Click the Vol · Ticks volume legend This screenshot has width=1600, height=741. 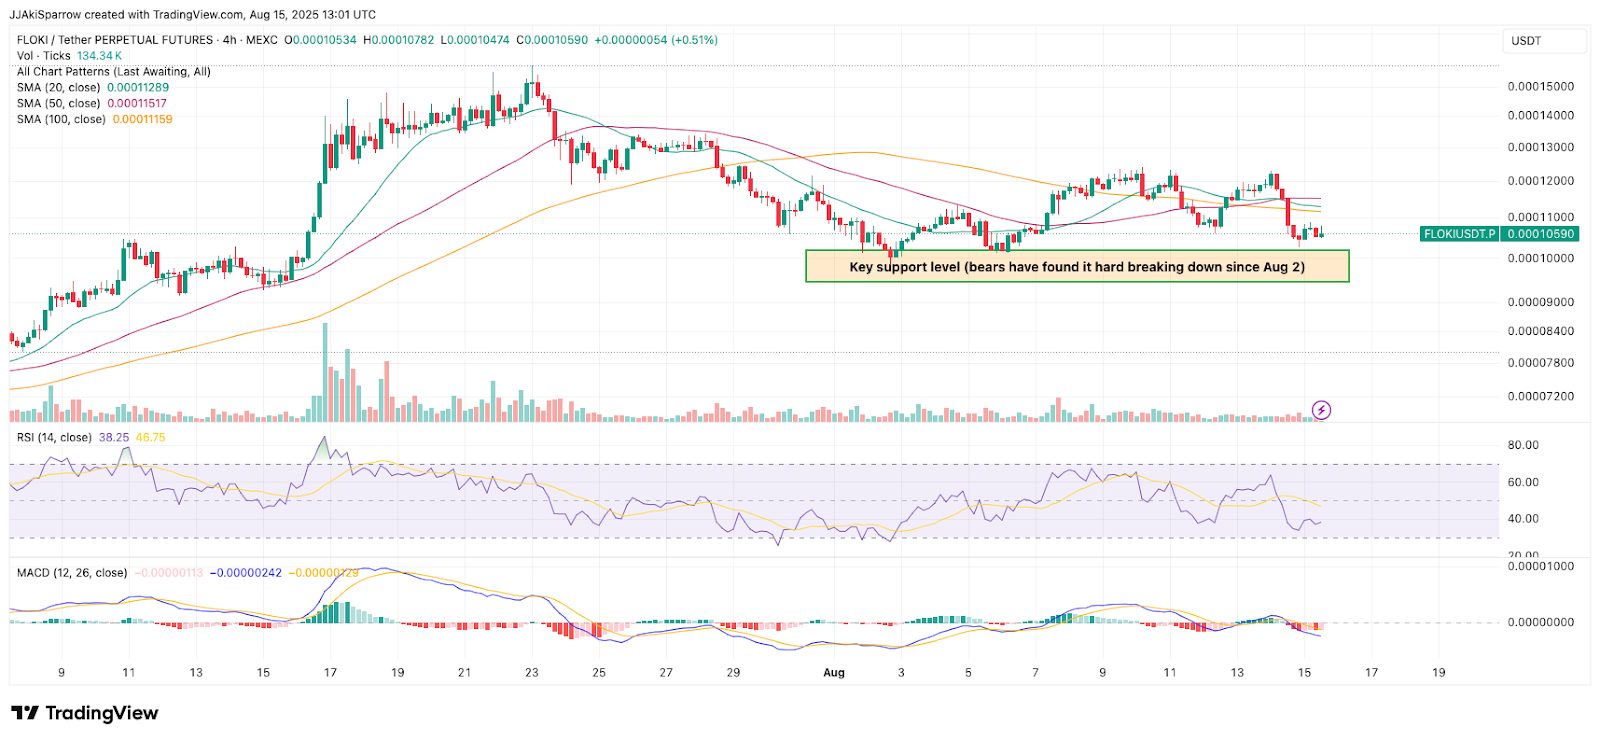coord(44,56)
